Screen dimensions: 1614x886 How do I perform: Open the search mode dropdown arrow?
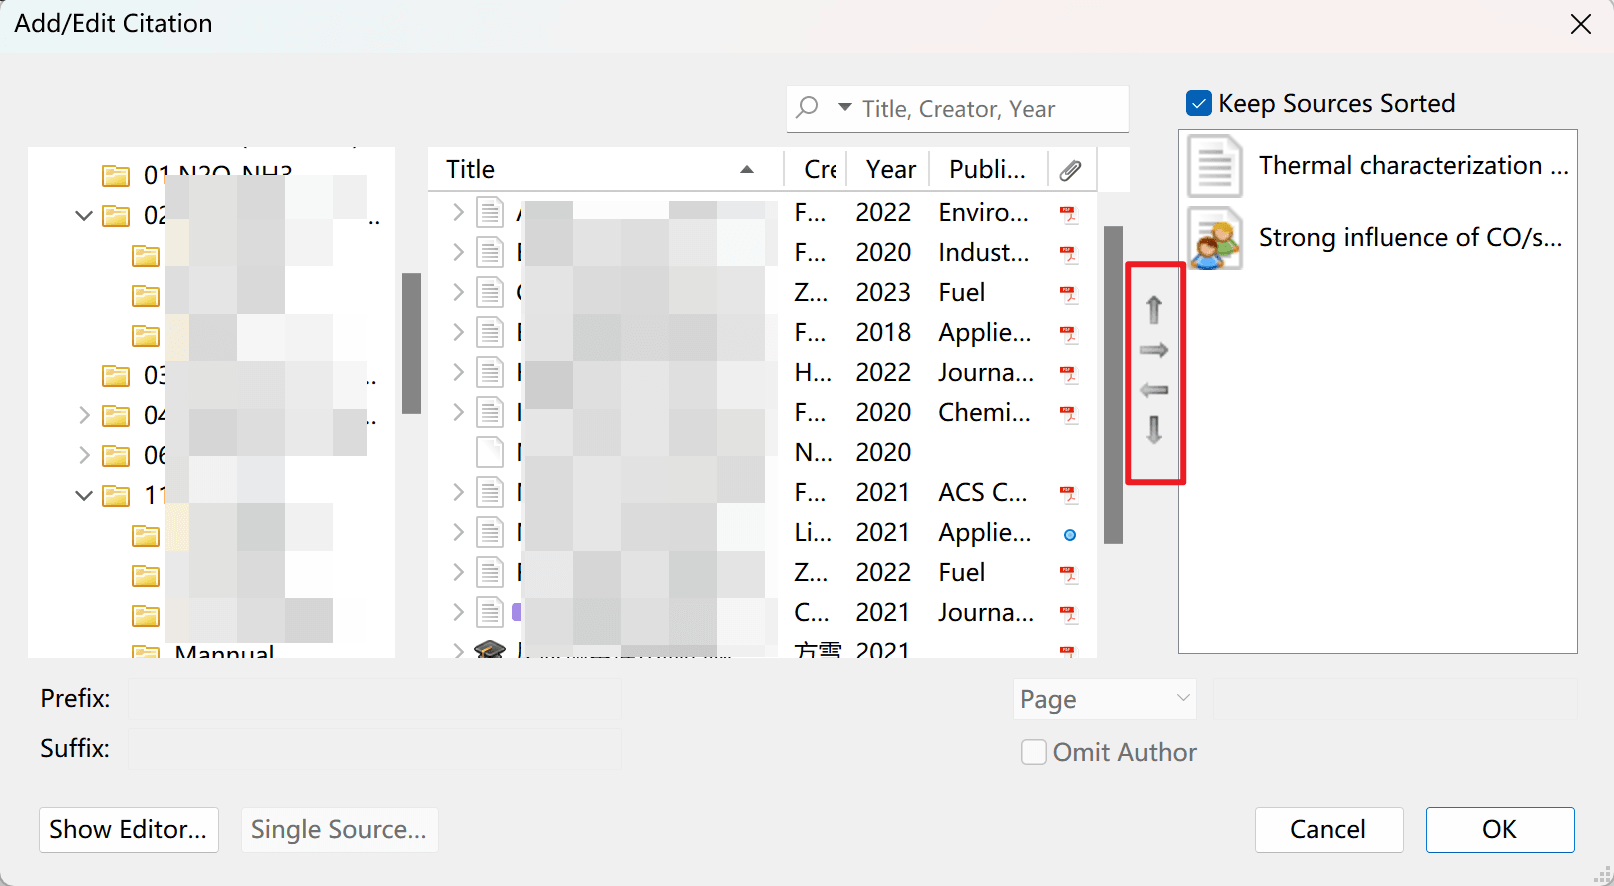tap(845, 107)
